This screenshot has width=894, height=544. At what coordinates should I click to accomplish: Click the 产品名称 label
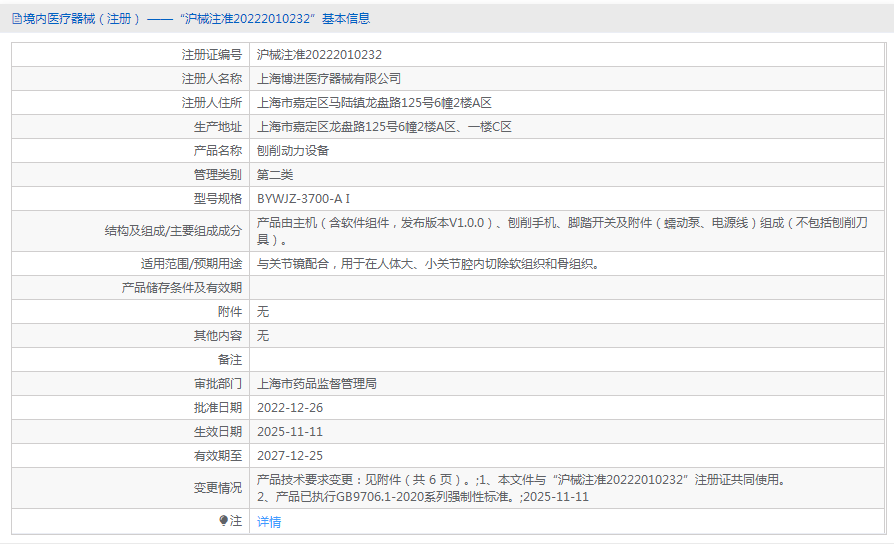point(218,151)
